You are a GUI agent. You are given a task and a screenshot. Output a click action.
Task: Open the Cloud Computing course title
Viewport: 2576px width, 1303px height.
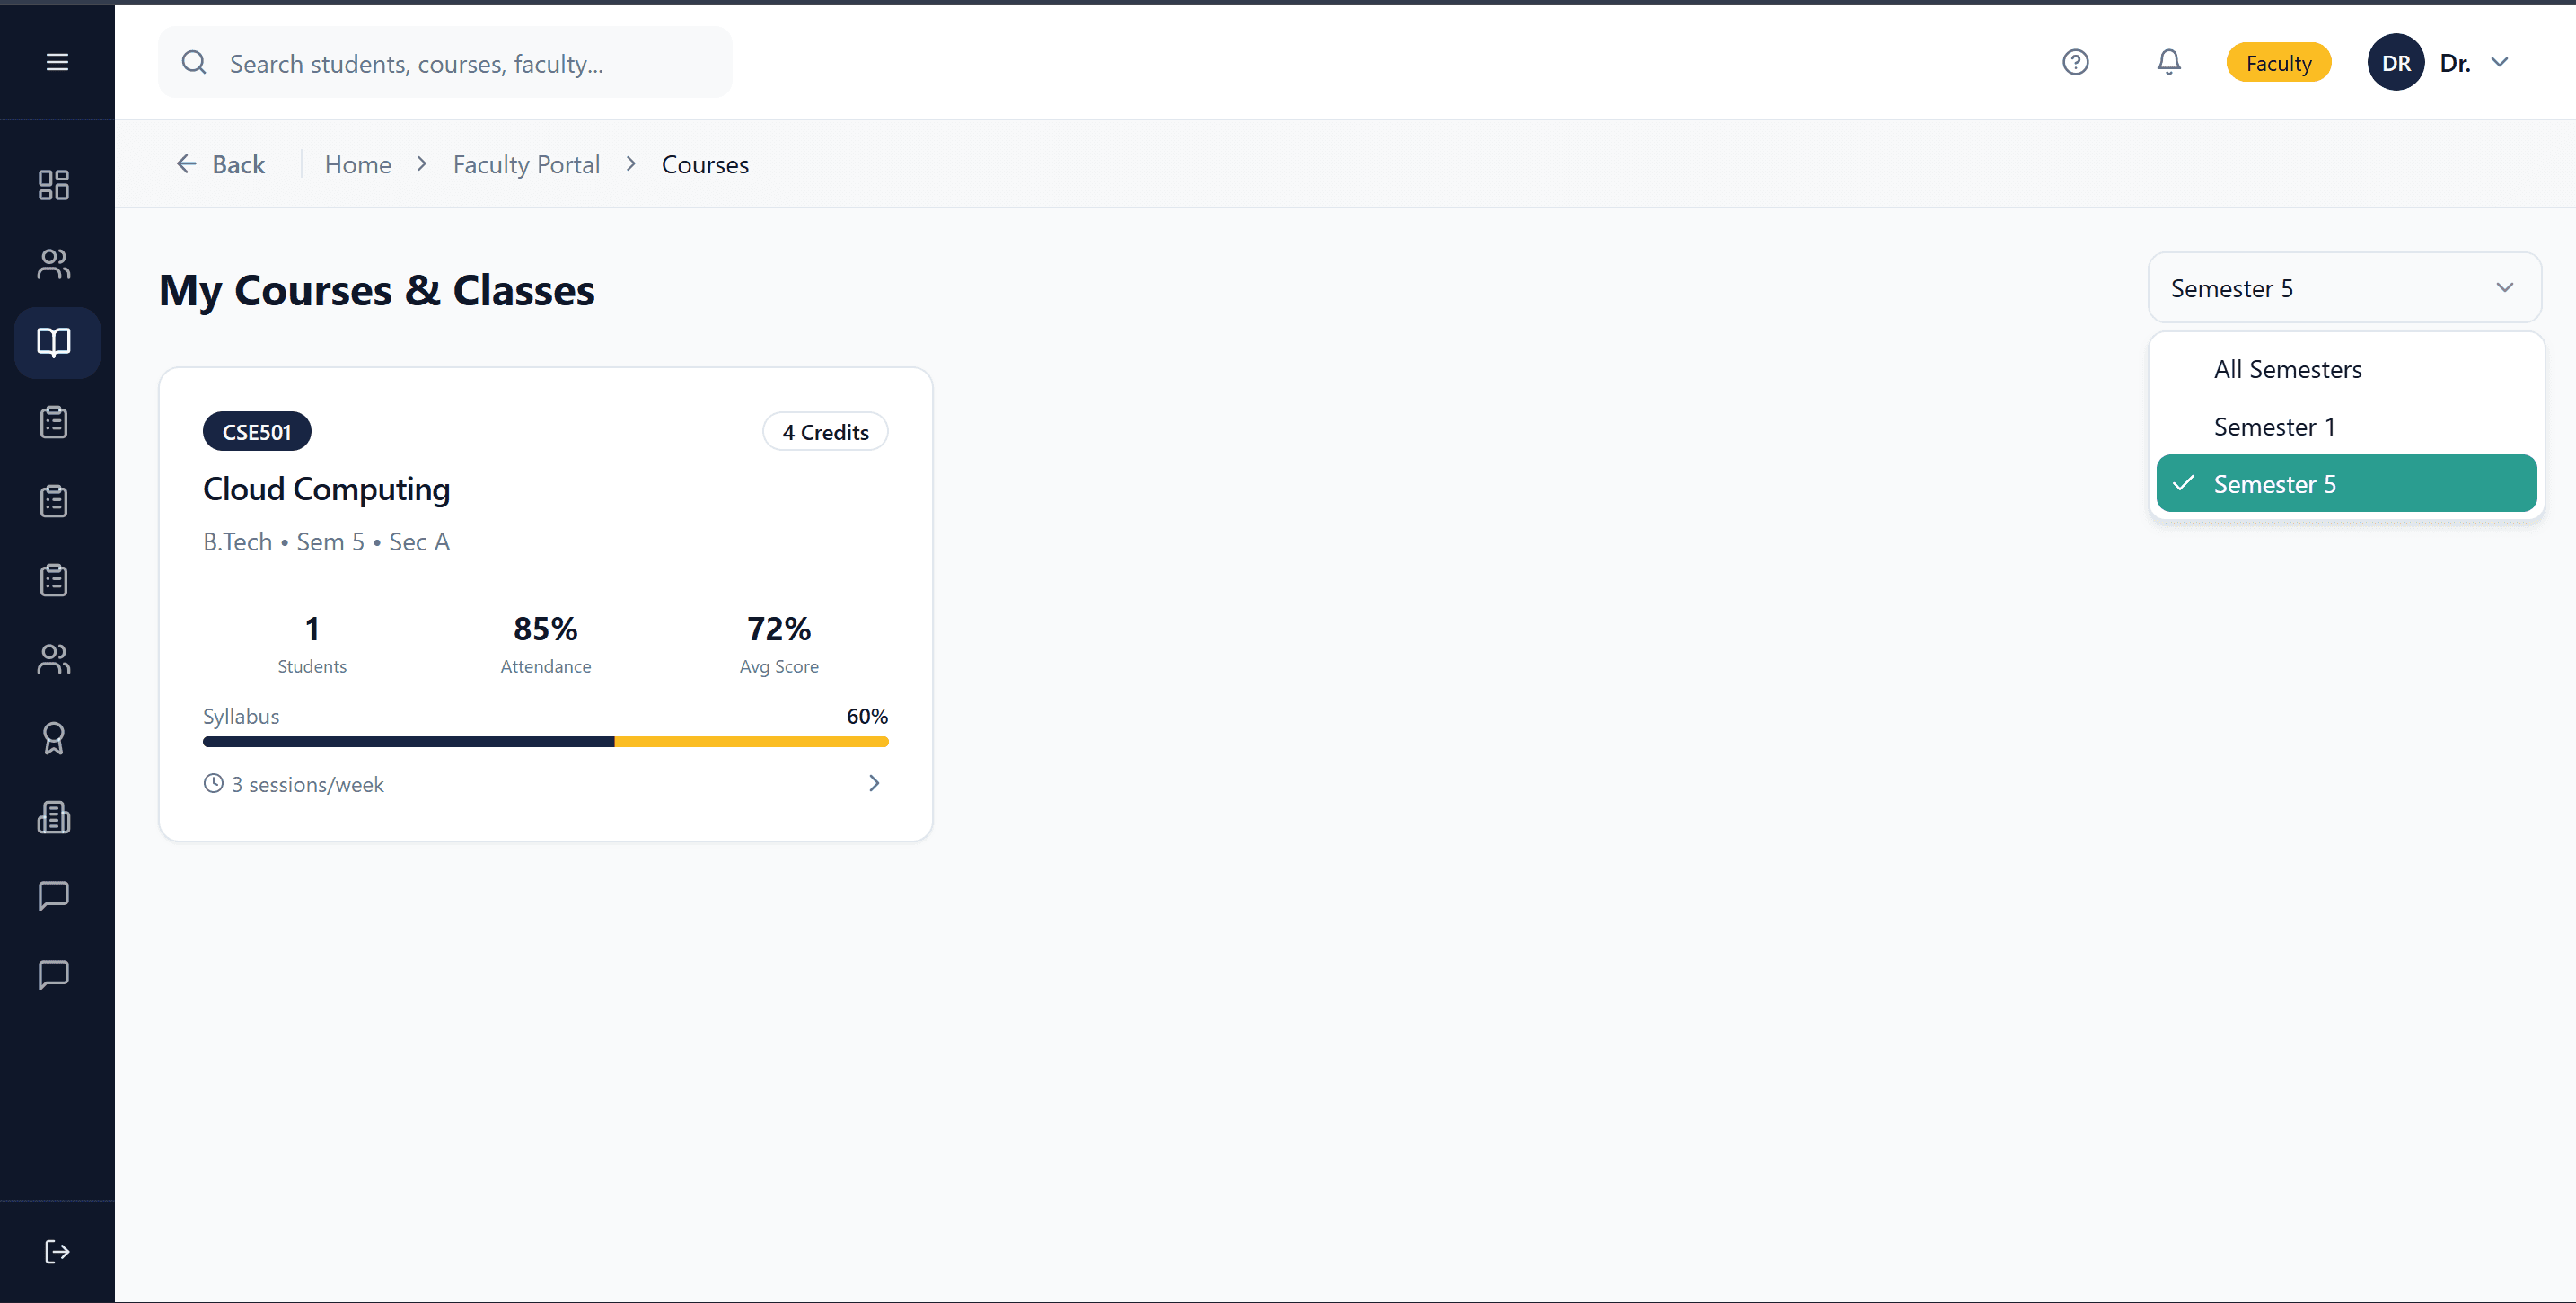326,489
